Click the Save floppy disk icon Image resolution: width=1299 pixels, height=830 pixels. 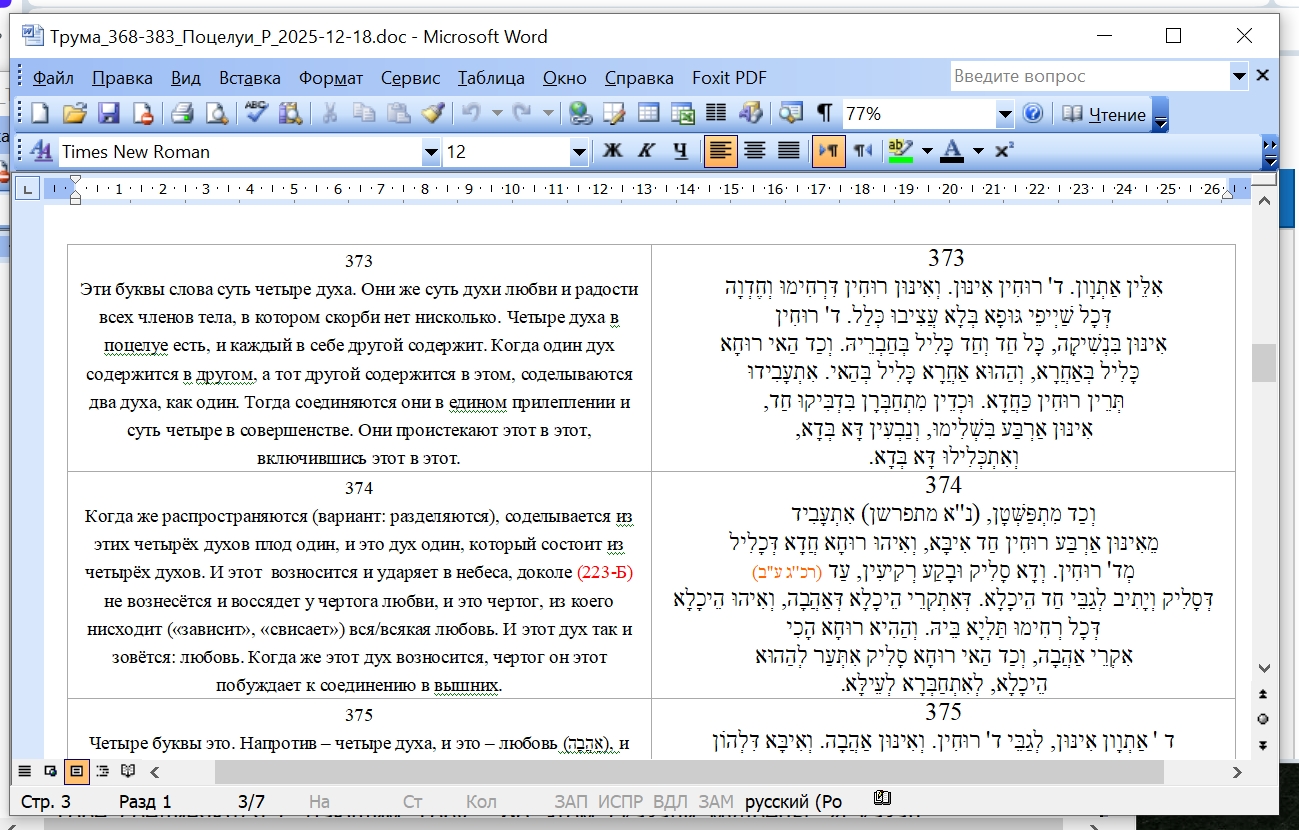click(x=108, y=114)
